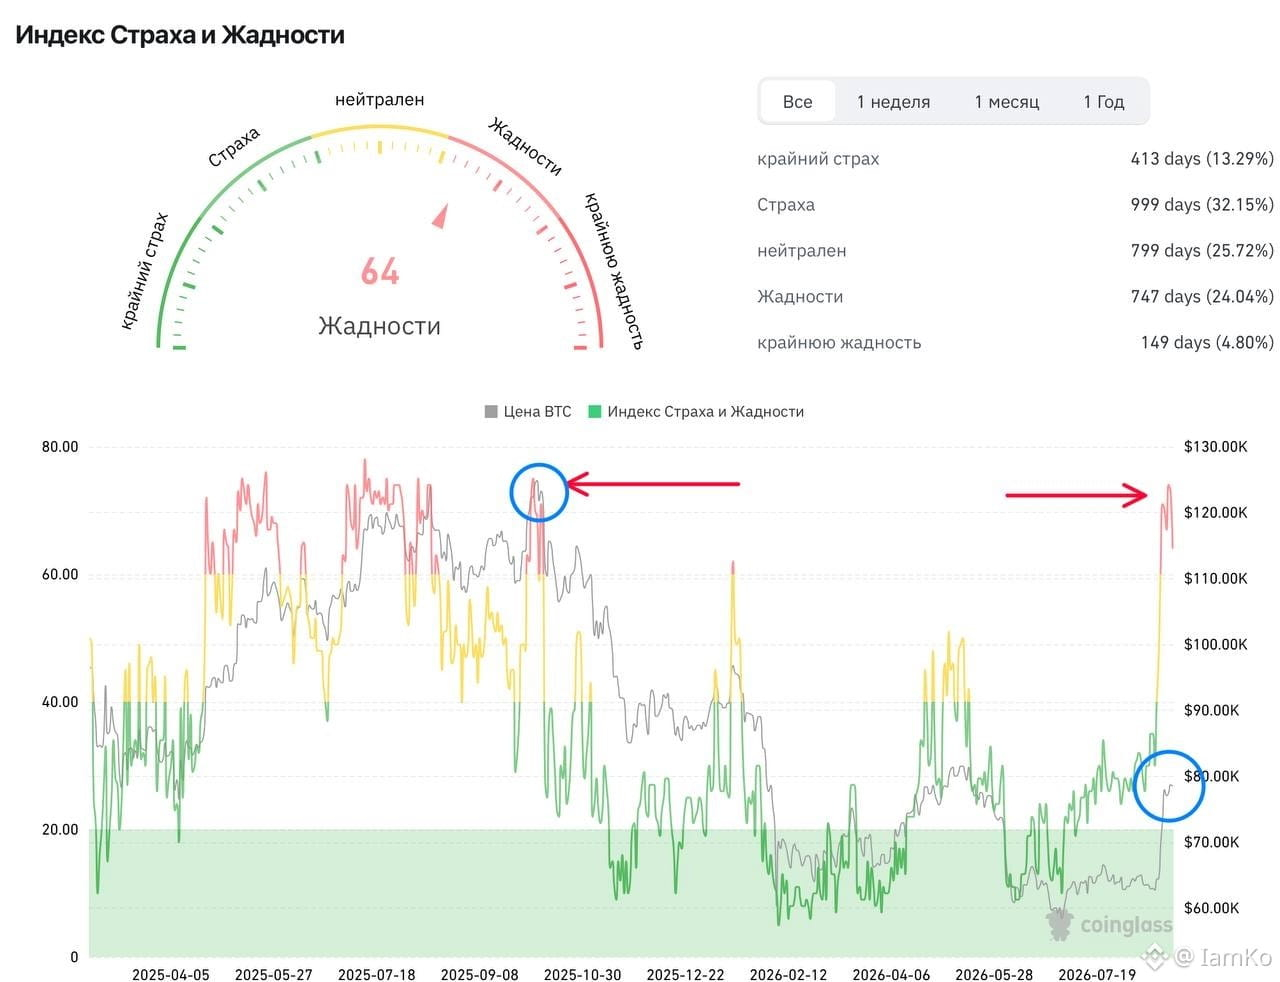Select the Все time range tab
Screen dimensions: 1280x982
pyautogui.click(x=797, y=101)
